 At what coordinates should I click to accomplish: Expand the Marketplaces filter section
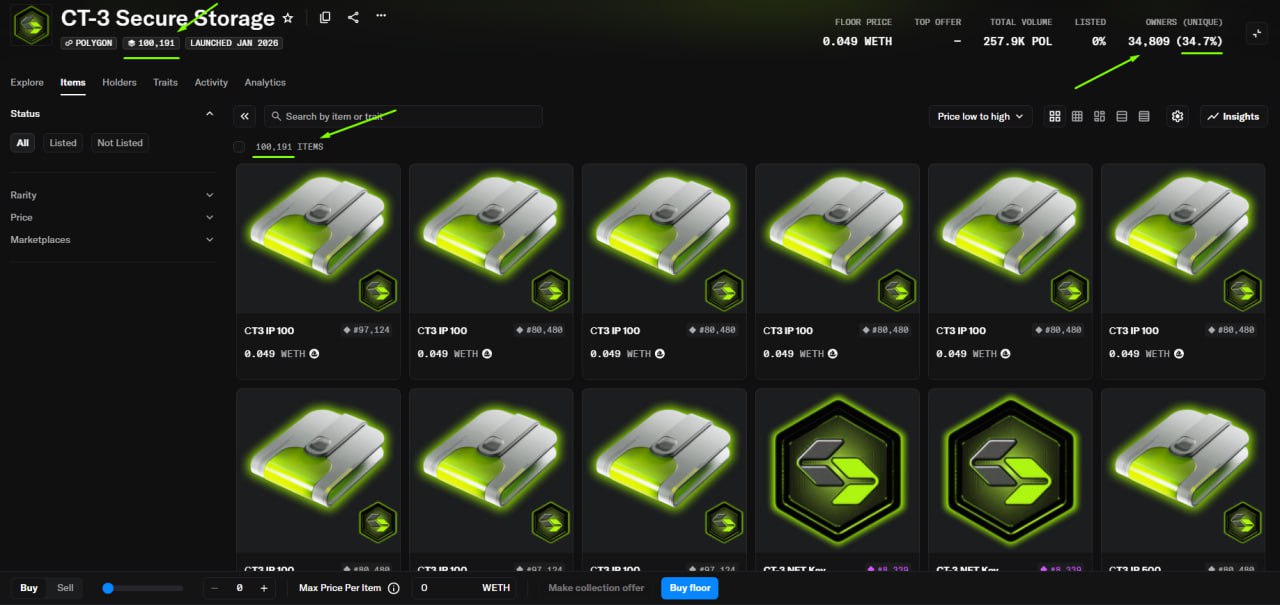click(112, 240)
